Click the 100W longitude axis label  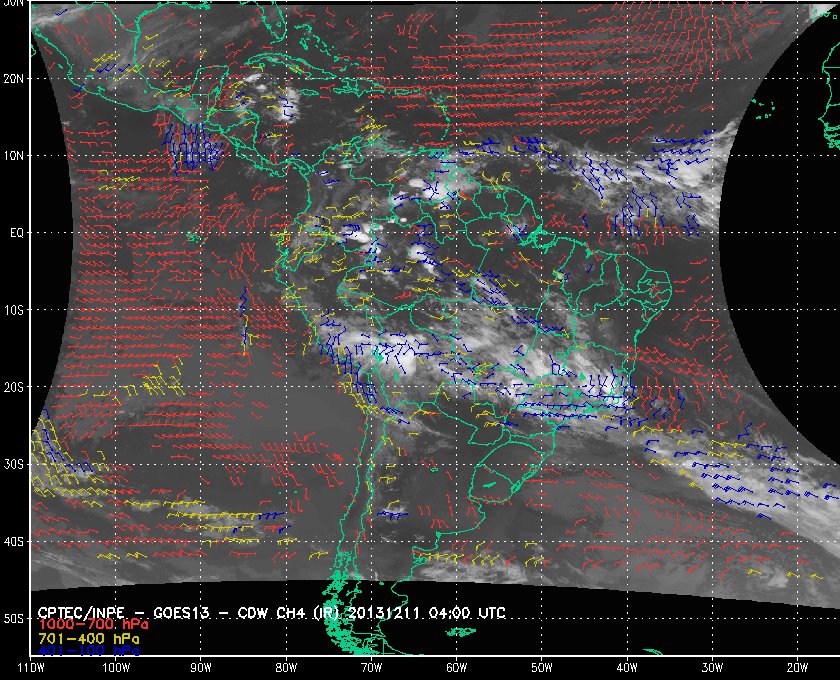point(116,668)
